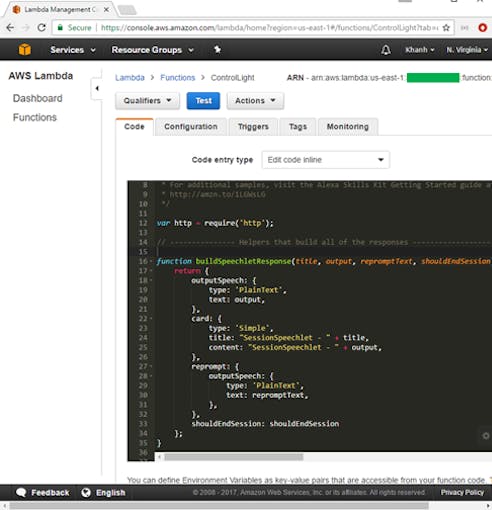Click the title: "SessionSpeechlet" line 24
492x510 pixels.
pyautogui.click(x=289, y=338)
